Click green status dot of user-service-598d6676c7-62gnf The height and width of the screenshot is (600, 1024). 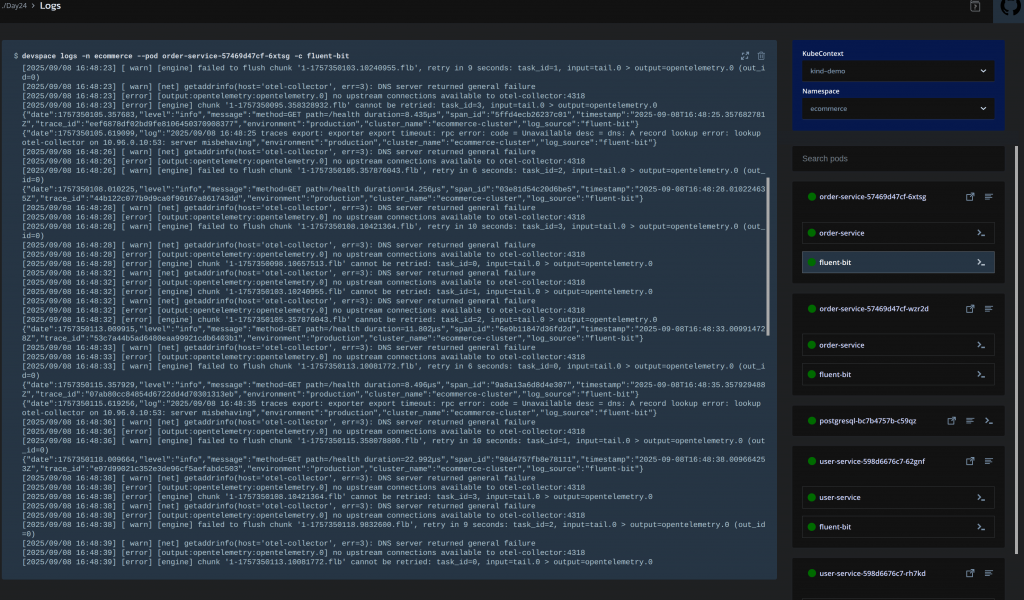pyautogui.click(x=812, y=461)
